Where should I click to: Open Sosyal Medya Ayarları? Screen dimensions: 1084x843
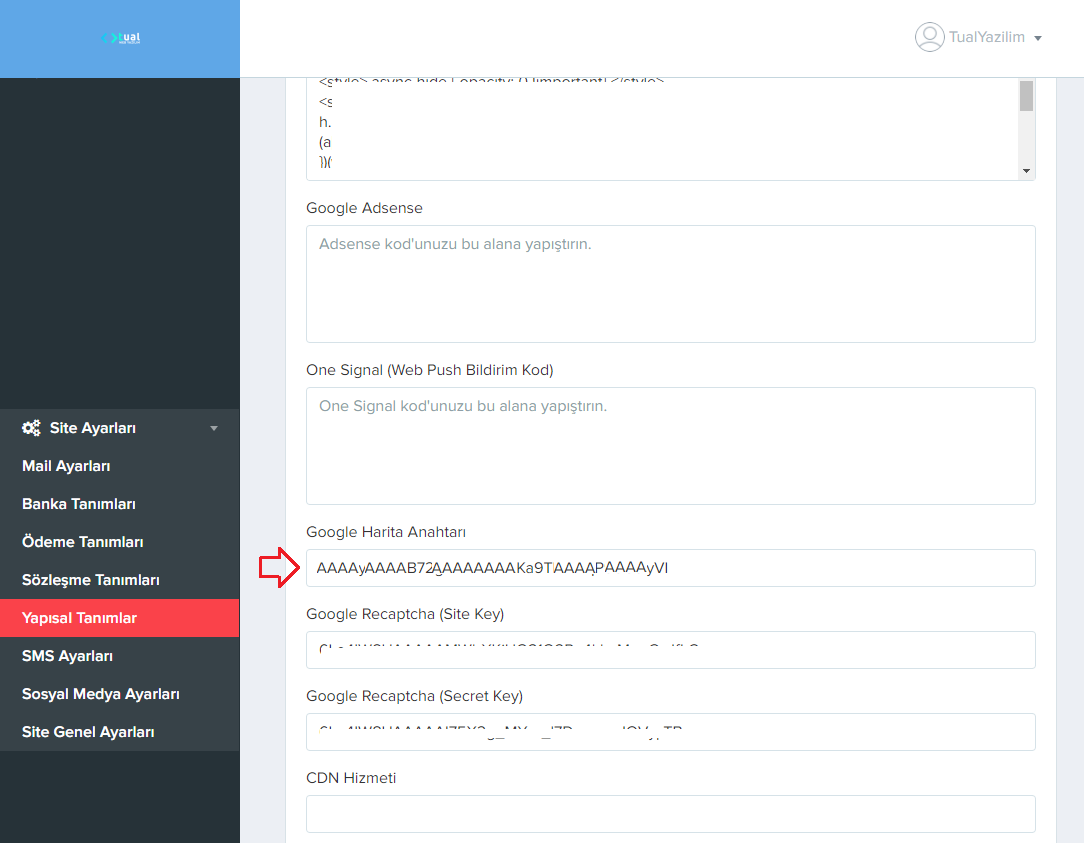click(x=120, y=694)
